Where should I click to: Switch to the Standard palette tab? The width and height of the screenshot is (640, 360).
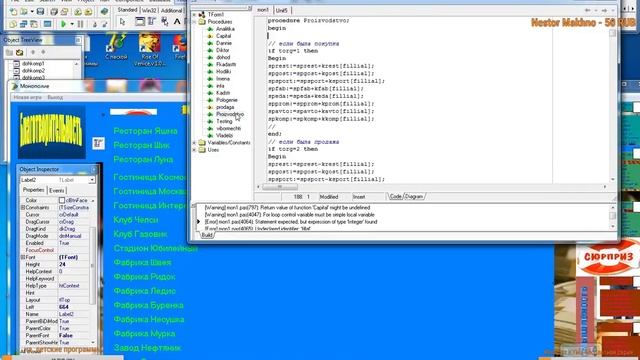[x=127, y=10]
